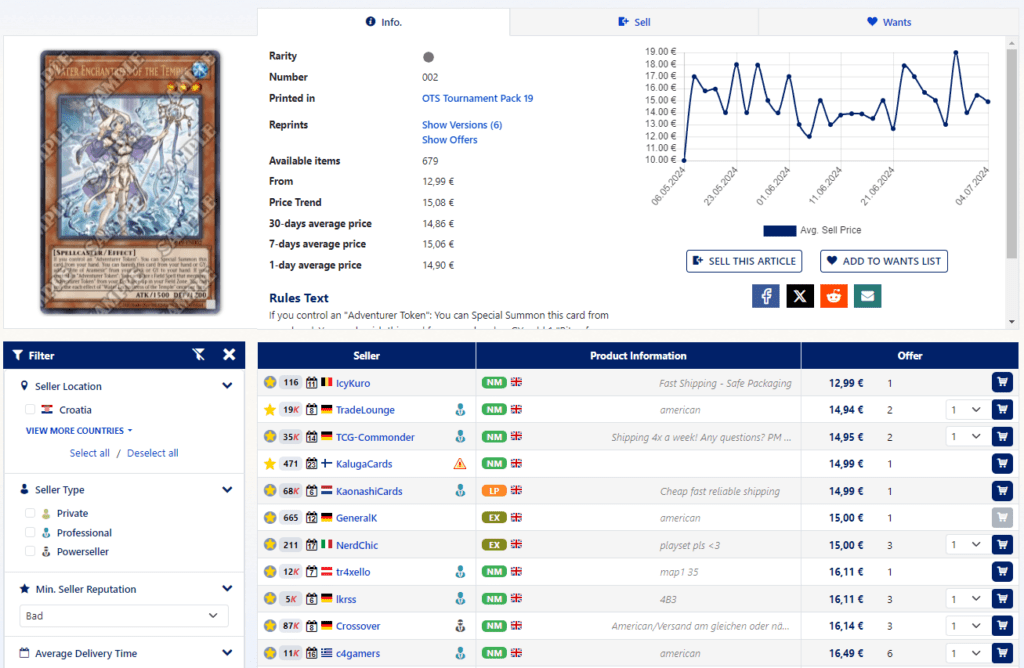The width and height of the screenshot is (1024, 668).
Task: Switch to the Info. tab
Action: pos(383,22)
